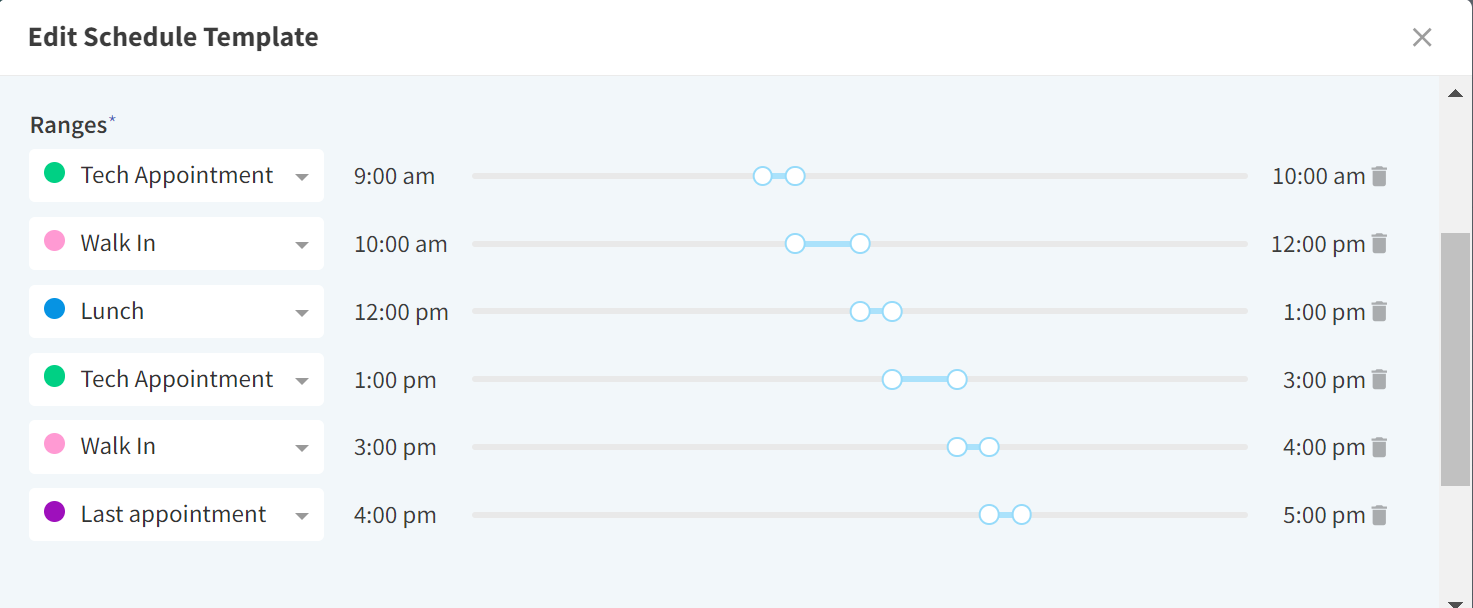
Task: Click the 12:00 pm end handle of Walk In slider
Action: pyautogui.click(x=860, y=243)
